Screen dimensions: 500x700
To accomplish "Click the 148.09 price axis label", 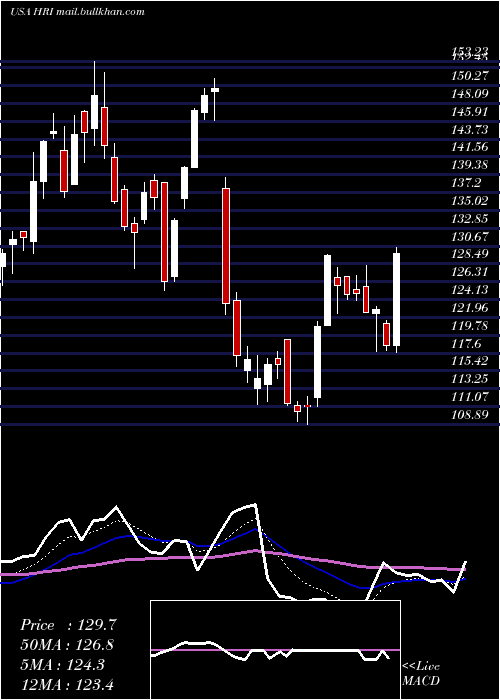I will tap(469, 94).
